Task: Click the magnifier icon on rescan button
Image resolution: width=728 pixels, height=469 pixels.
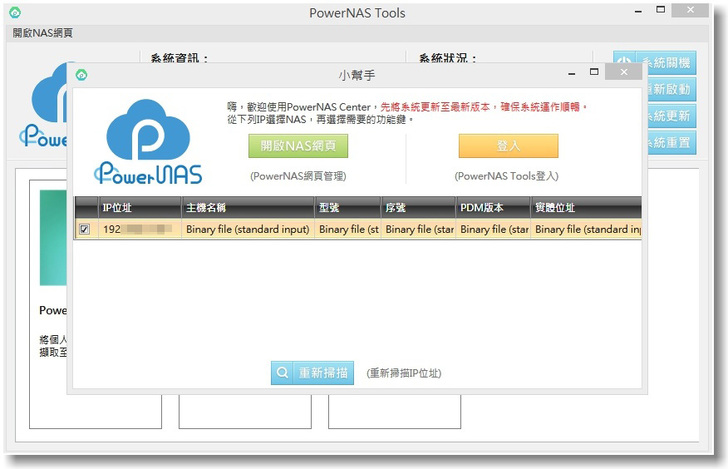Action: [282, 373]
